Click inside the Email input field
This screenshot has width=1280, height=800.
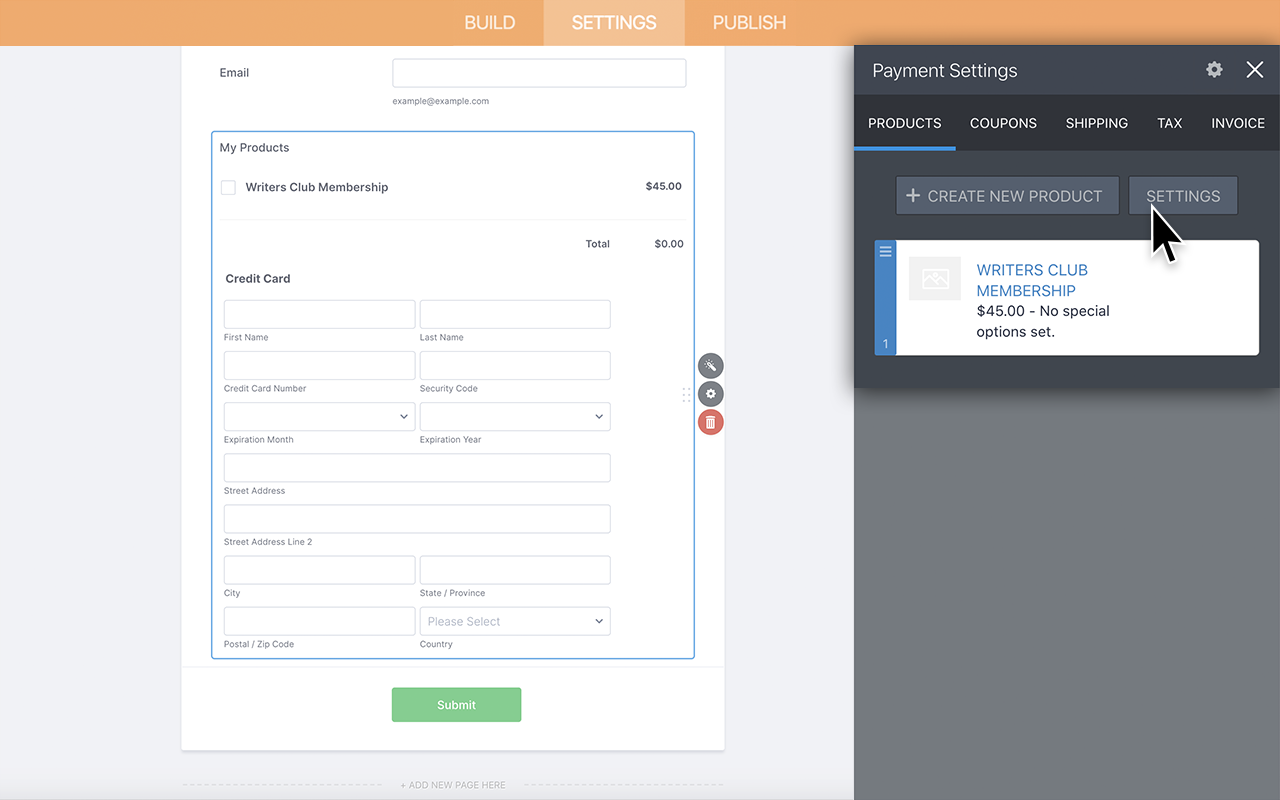tap(539, 72)
